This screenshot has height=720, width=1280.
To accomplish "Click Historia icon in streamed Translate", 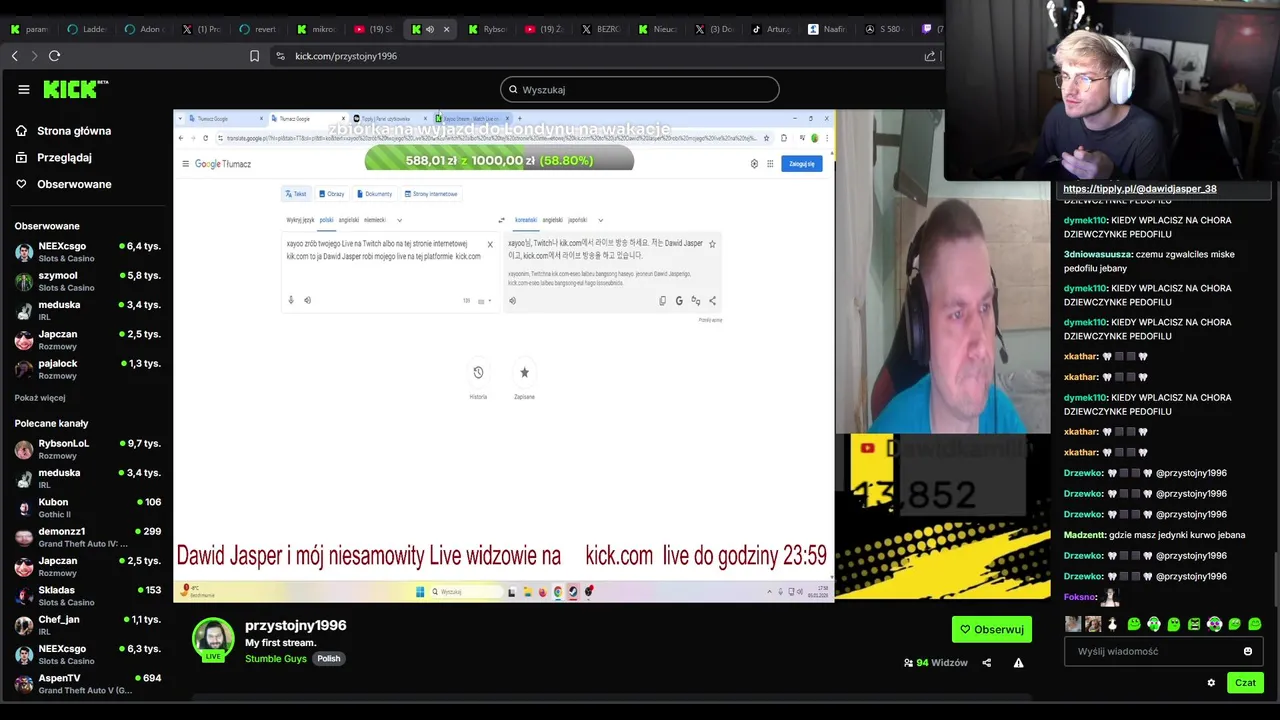I will [478, 372].
